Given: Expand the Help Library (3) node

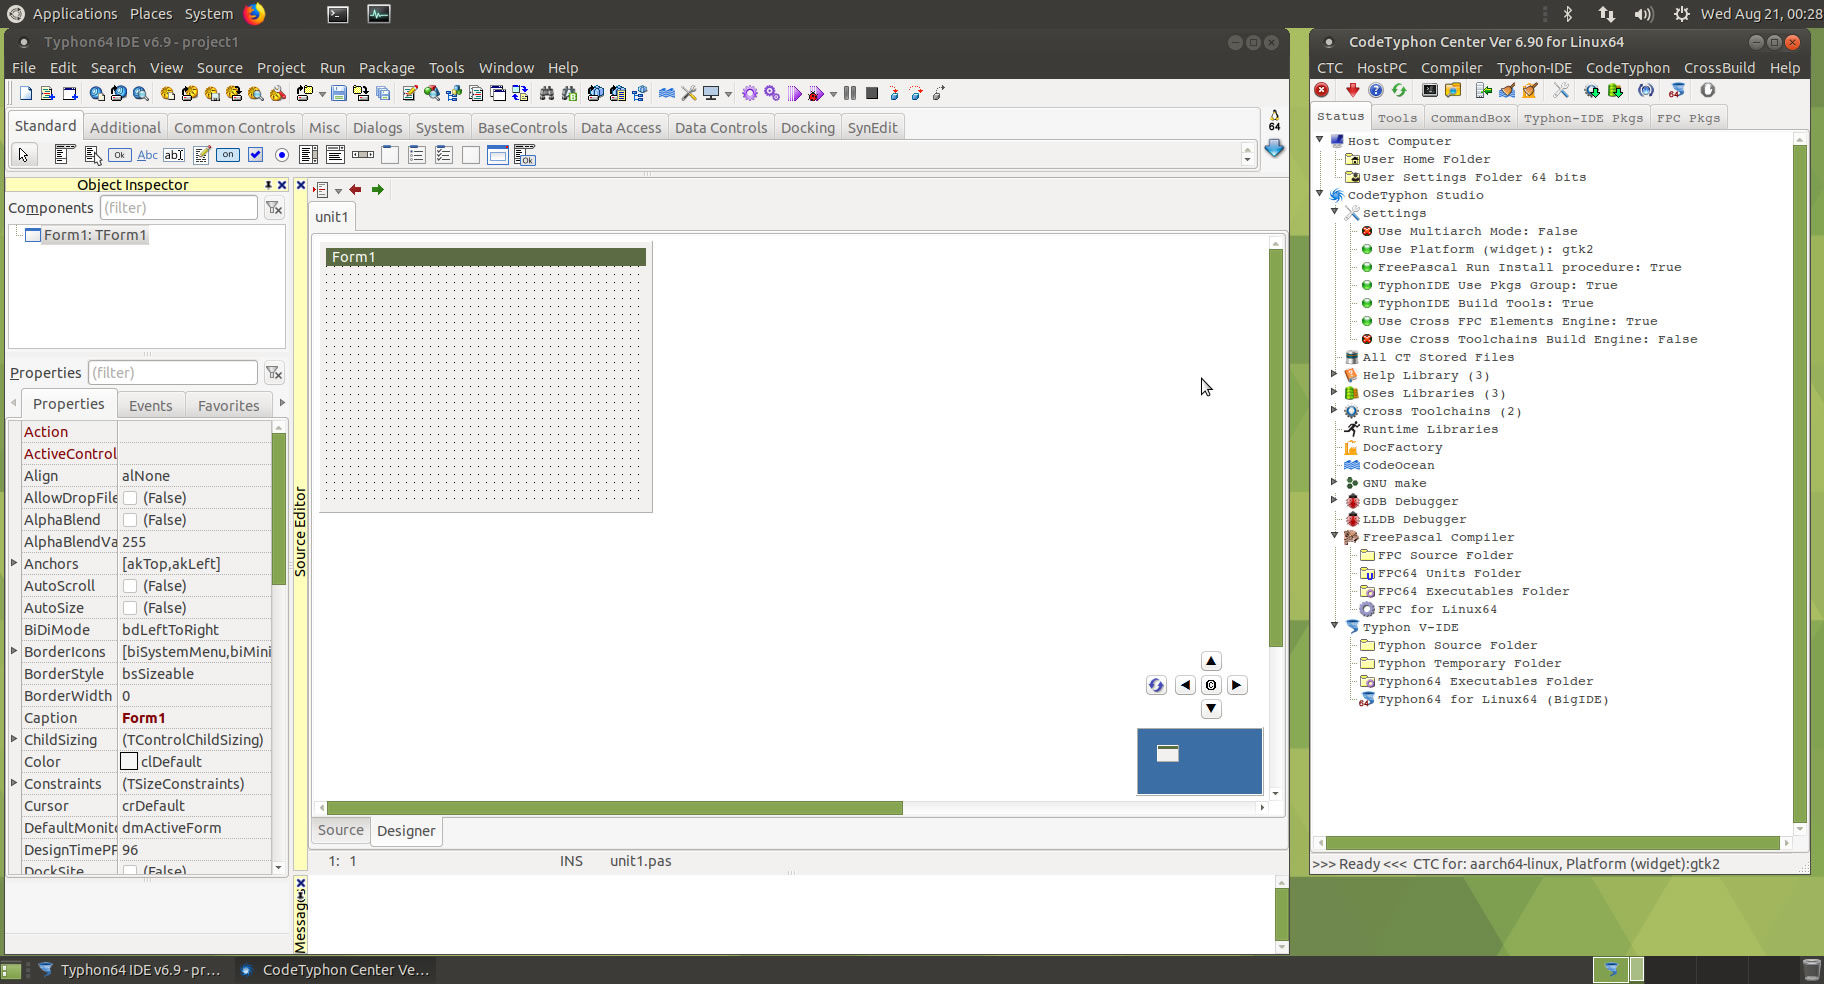Looking at the screenshot, I should tap(1335, 374).
